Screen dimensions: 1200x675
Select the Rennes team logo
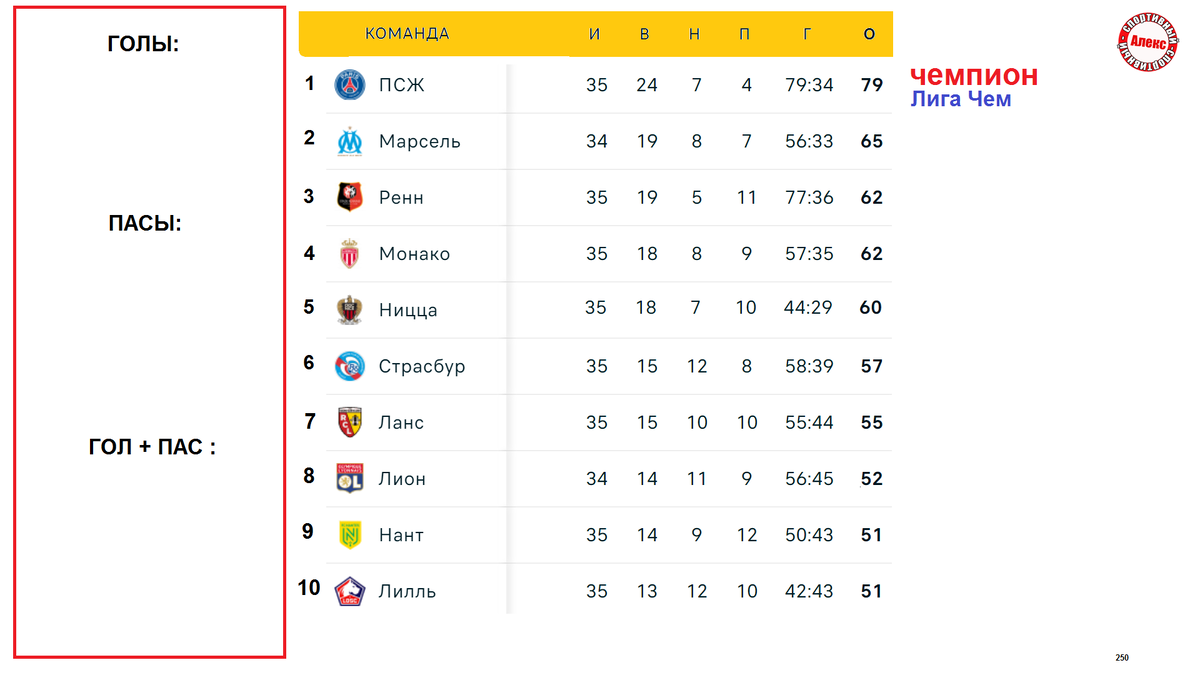tap(349, 197)
